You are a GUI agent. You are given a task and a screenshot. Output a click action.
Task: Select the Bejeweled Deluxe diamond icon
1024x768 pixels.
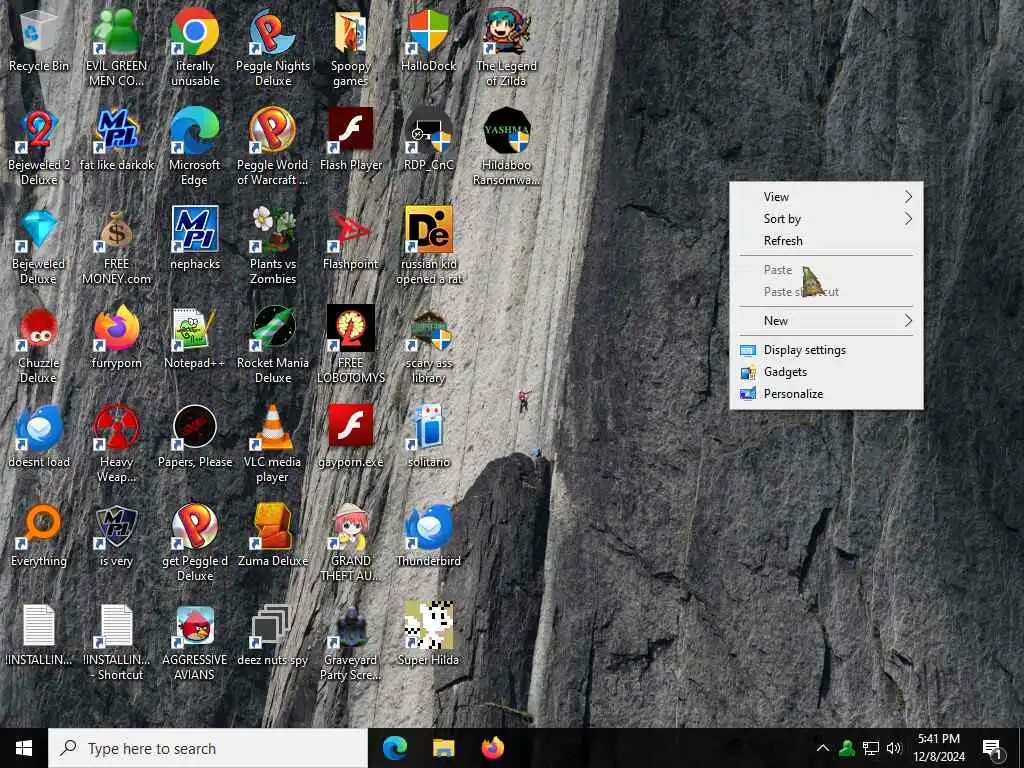coord(39,246)
